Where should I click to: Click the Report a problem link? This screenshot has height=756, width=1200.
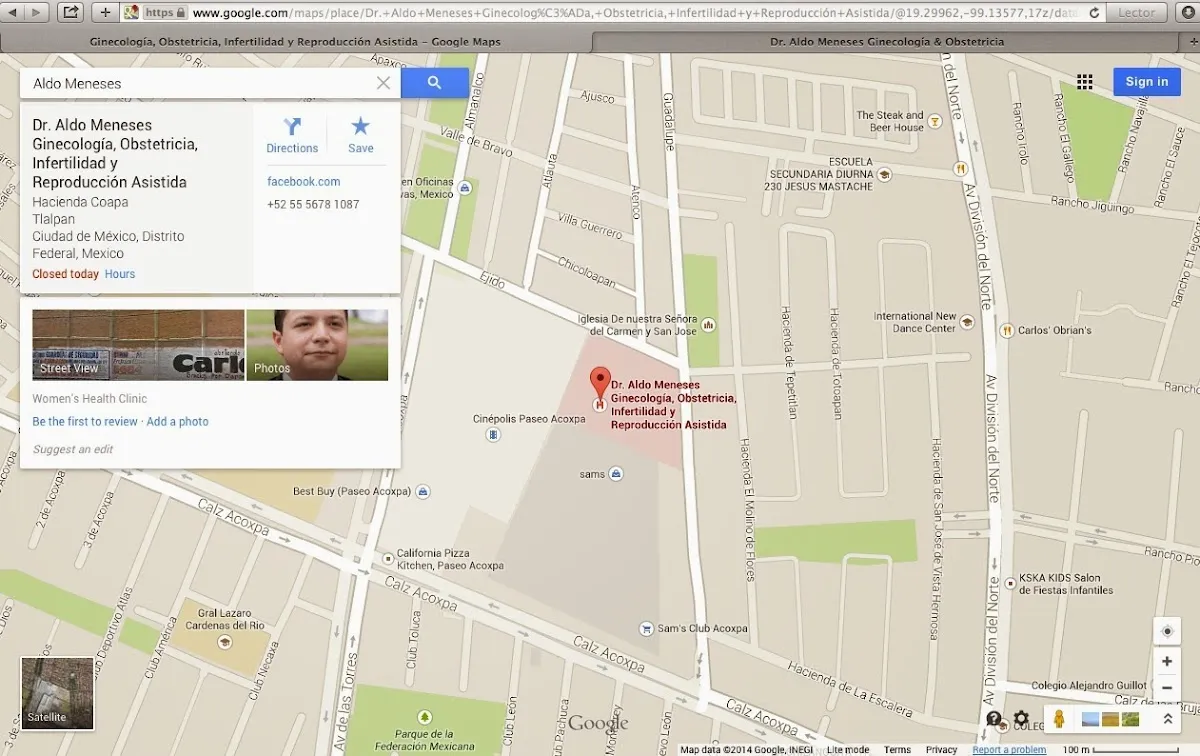pyautogui.click(x=1009, y=749)
